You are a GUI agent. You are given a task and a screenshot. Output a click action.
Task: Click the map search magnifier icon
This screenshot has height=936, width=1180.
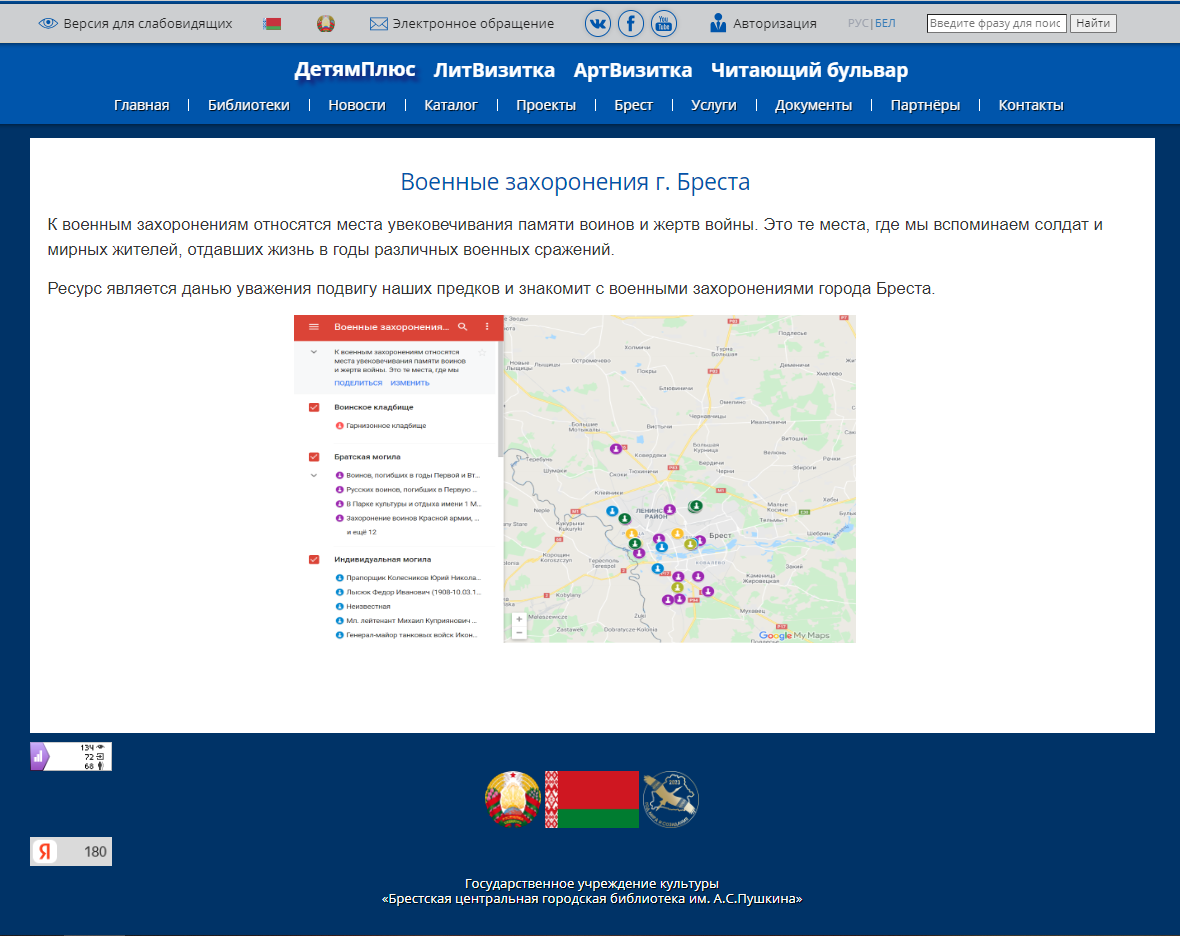click(x=462, y=327)
